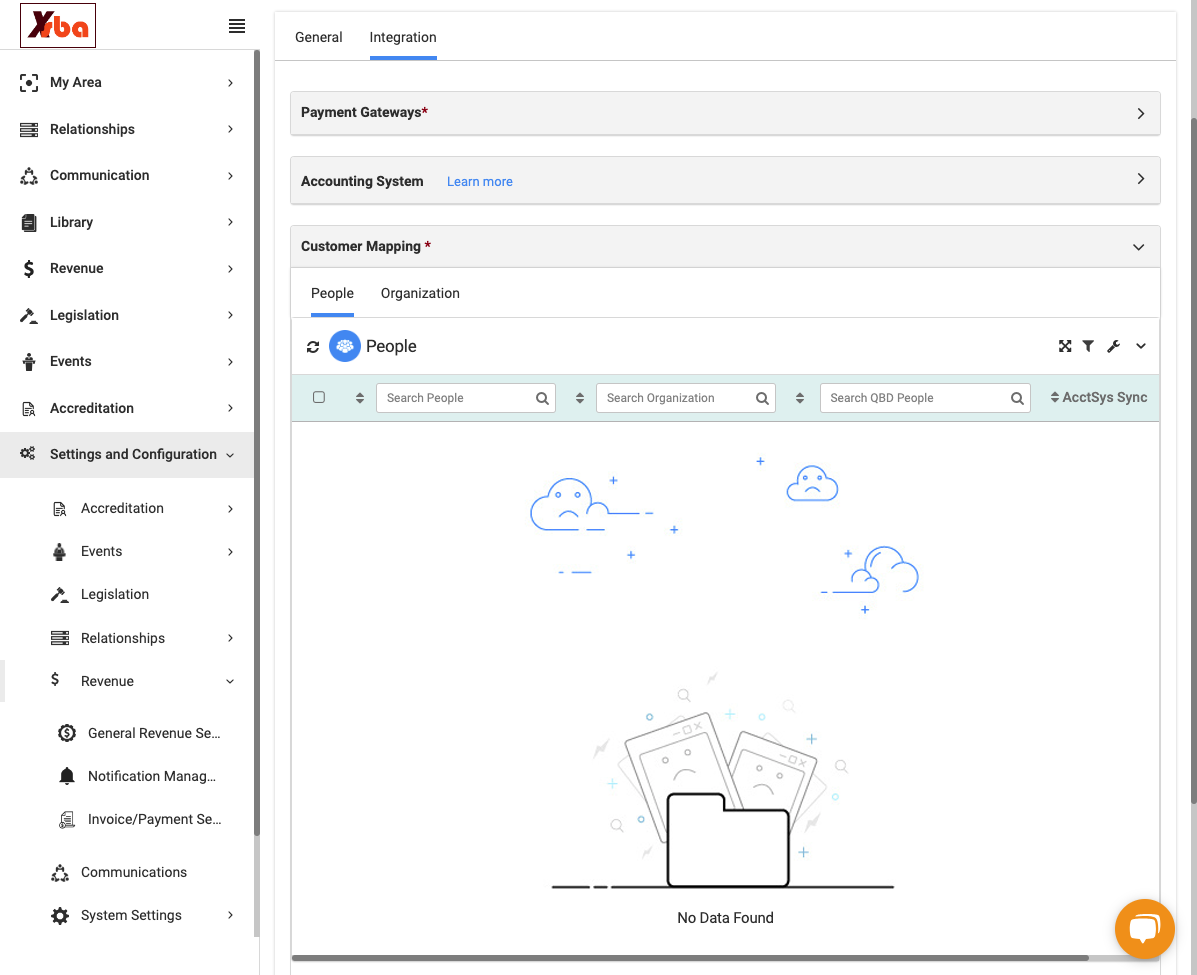Image resolution: width=1197 pixels, height=975 pixels.
Task: Open Legislation under Settings and Configuration
Action: (x=115, y=595)
